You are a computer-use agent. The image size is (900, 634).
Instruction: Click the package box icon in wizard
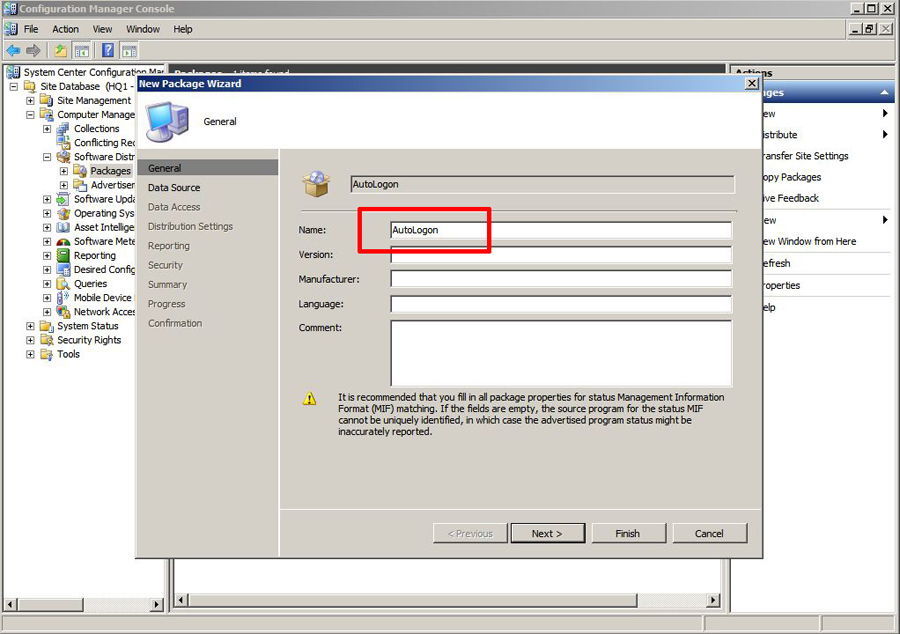point(316,184)
